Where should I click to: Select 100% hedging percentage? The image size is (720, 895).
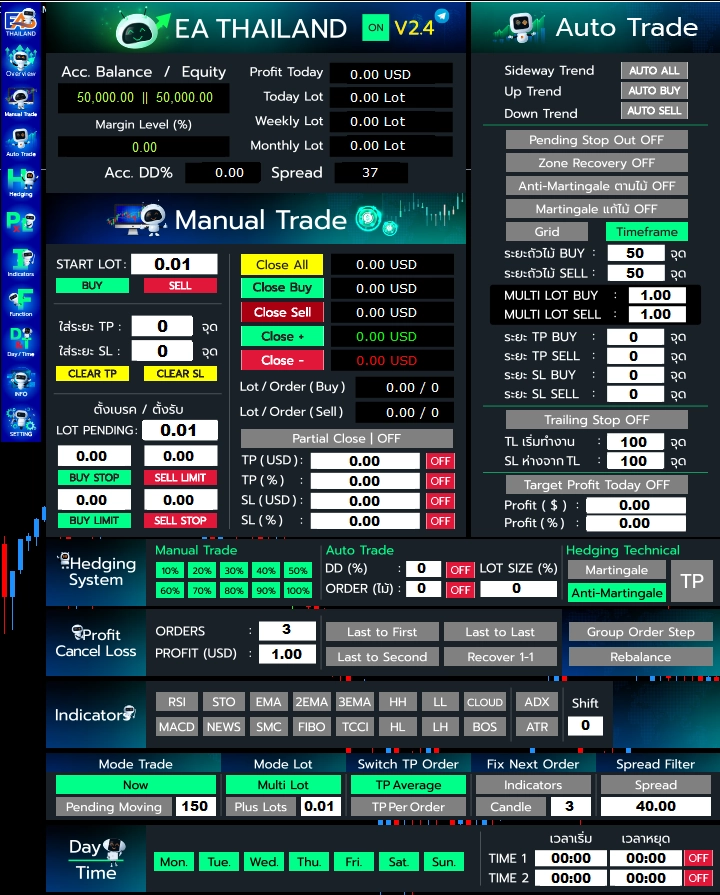tap(297, 590)
